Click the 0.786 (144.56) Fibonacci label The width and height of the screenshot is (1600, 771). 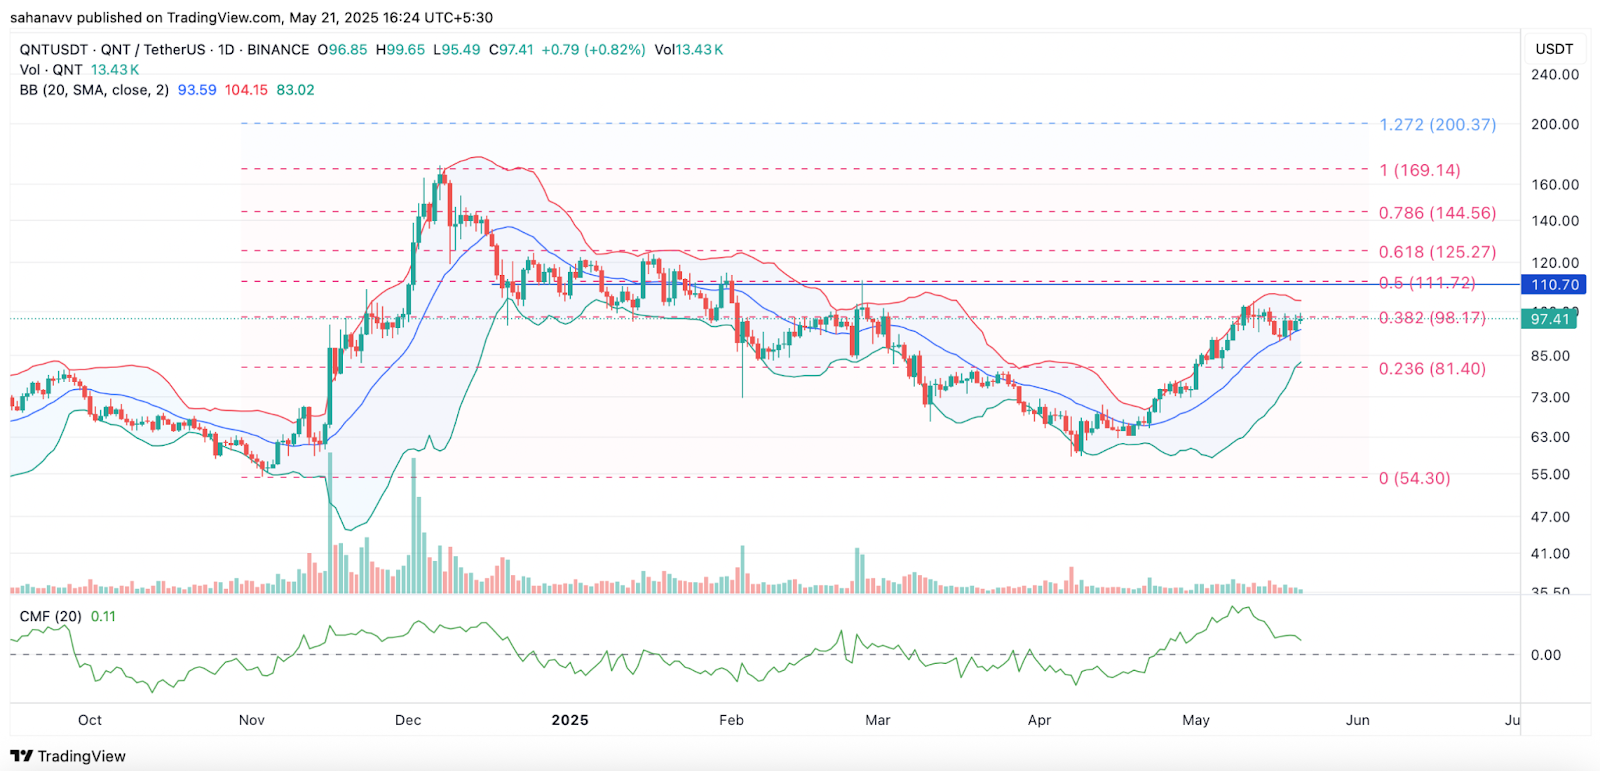click(1437, 213)
